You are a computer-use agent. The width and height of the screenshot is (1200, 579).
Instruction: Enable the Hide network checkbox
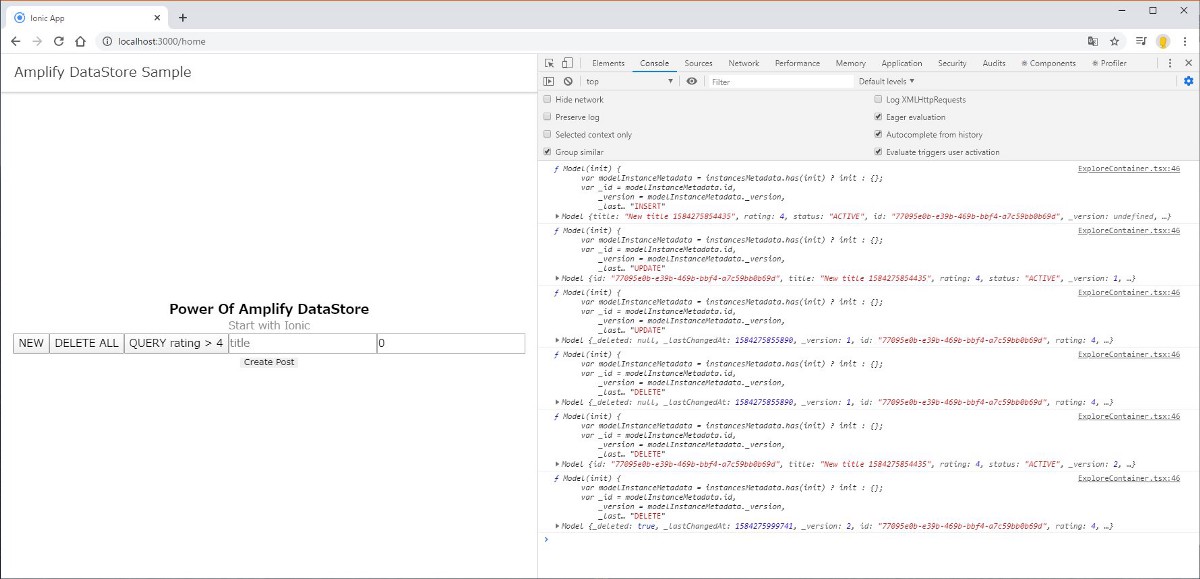[547, 100]
